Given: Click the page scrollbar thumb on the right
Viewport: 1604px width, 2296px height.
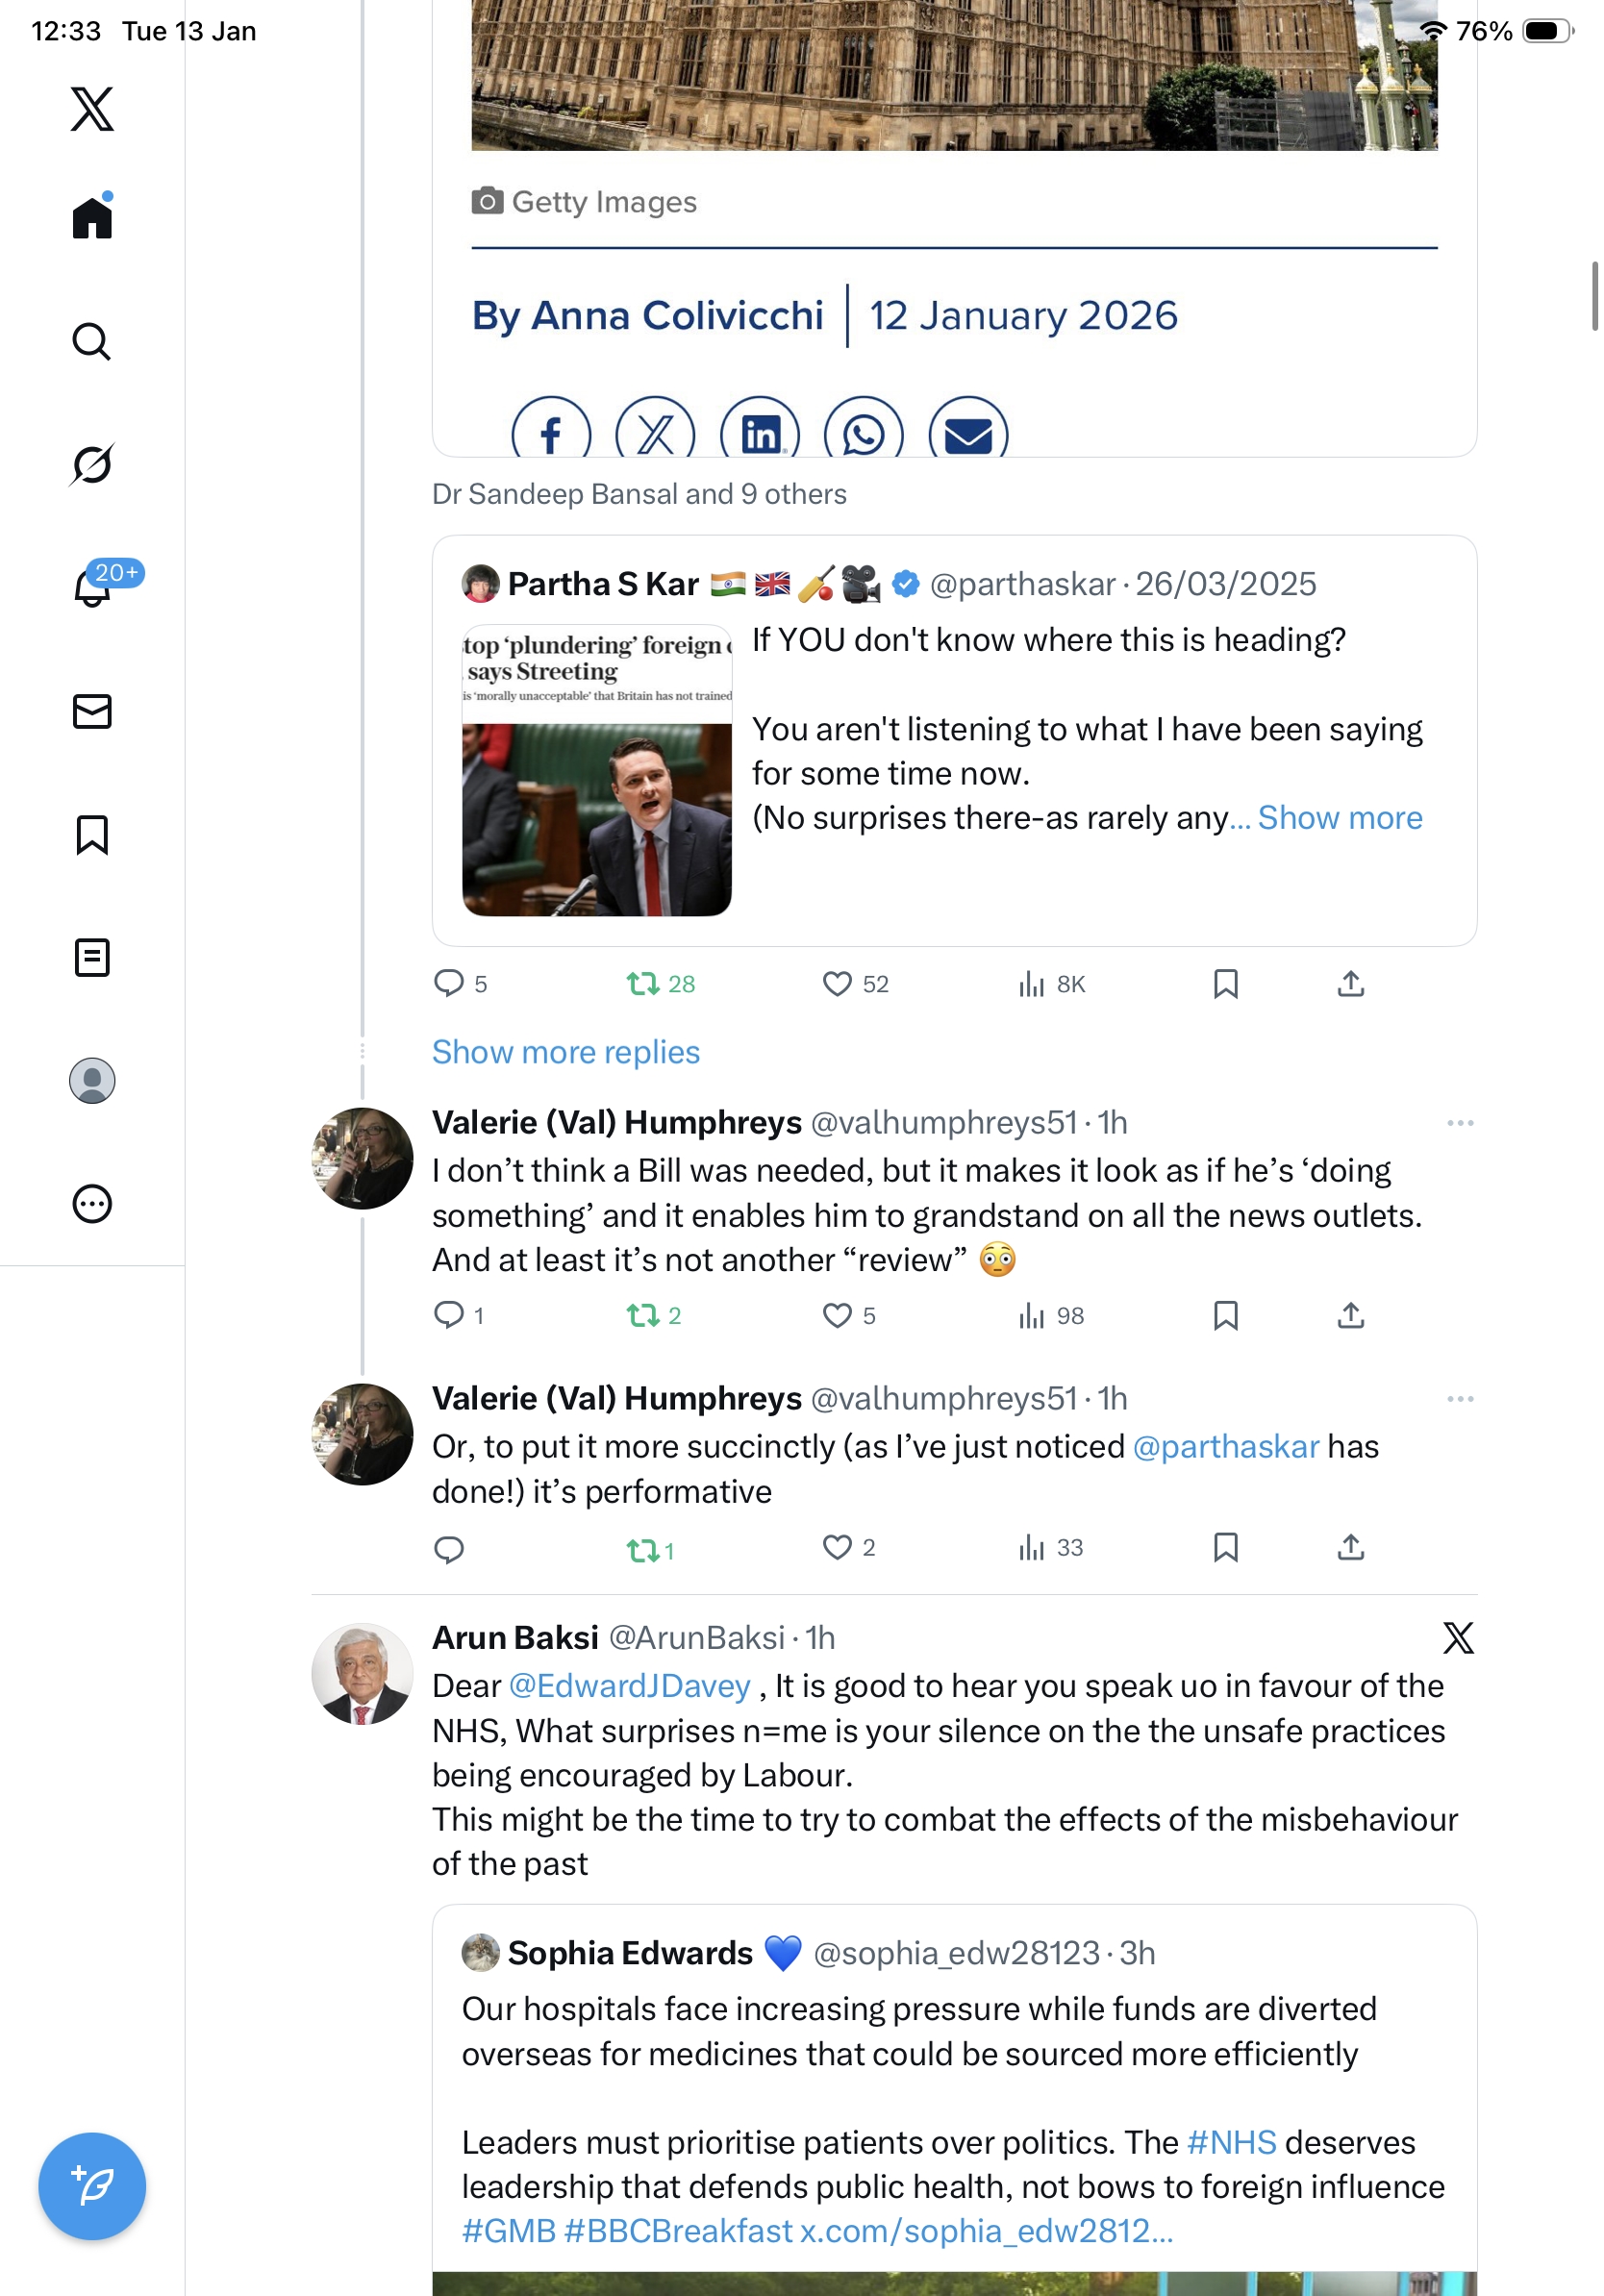Looking at the screenshot, I should click(1594, 296).
